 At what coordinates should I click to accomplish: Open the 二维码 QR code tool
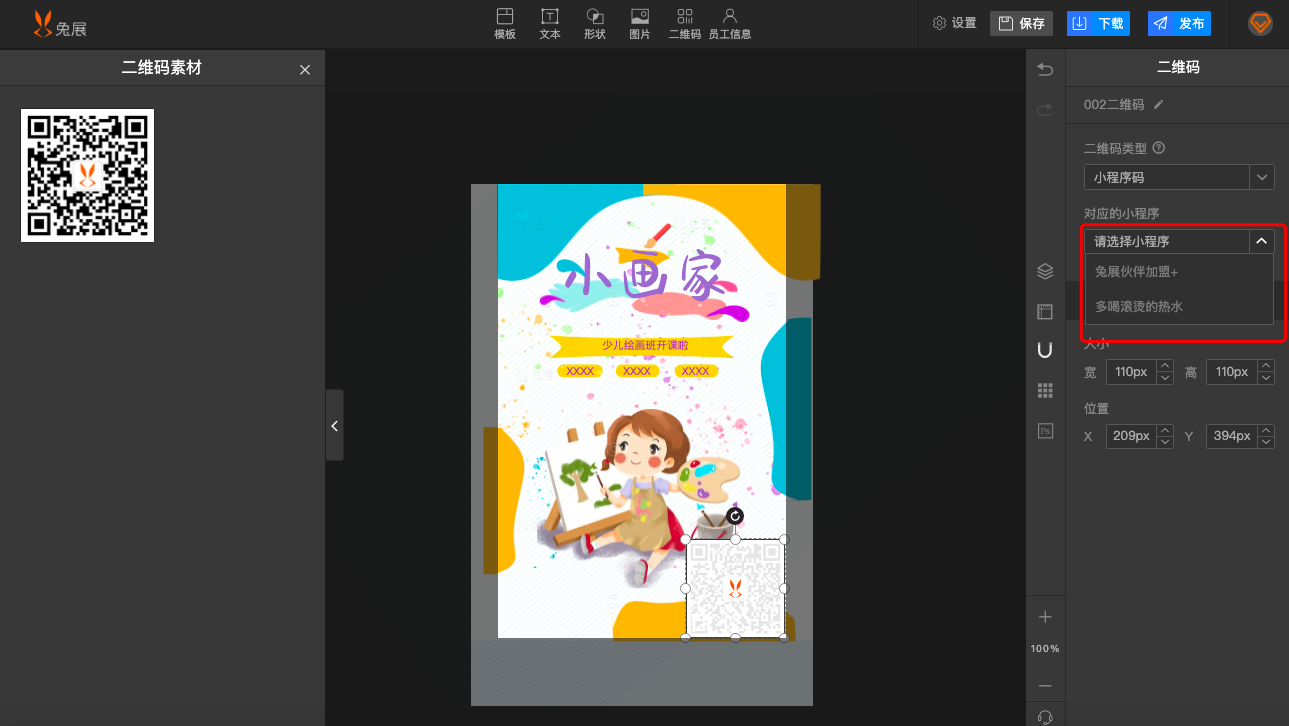(685, 24)
